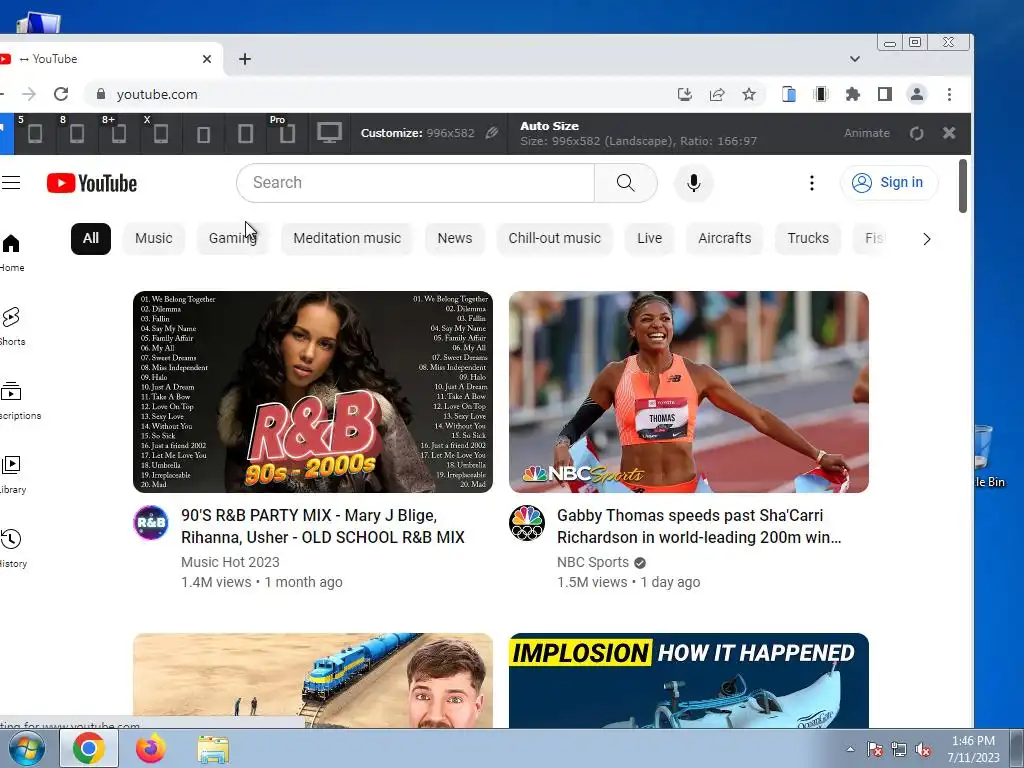Screen dimensions: 1024x768
Task: Open Library in the sidebar
Action: (12, 475)
